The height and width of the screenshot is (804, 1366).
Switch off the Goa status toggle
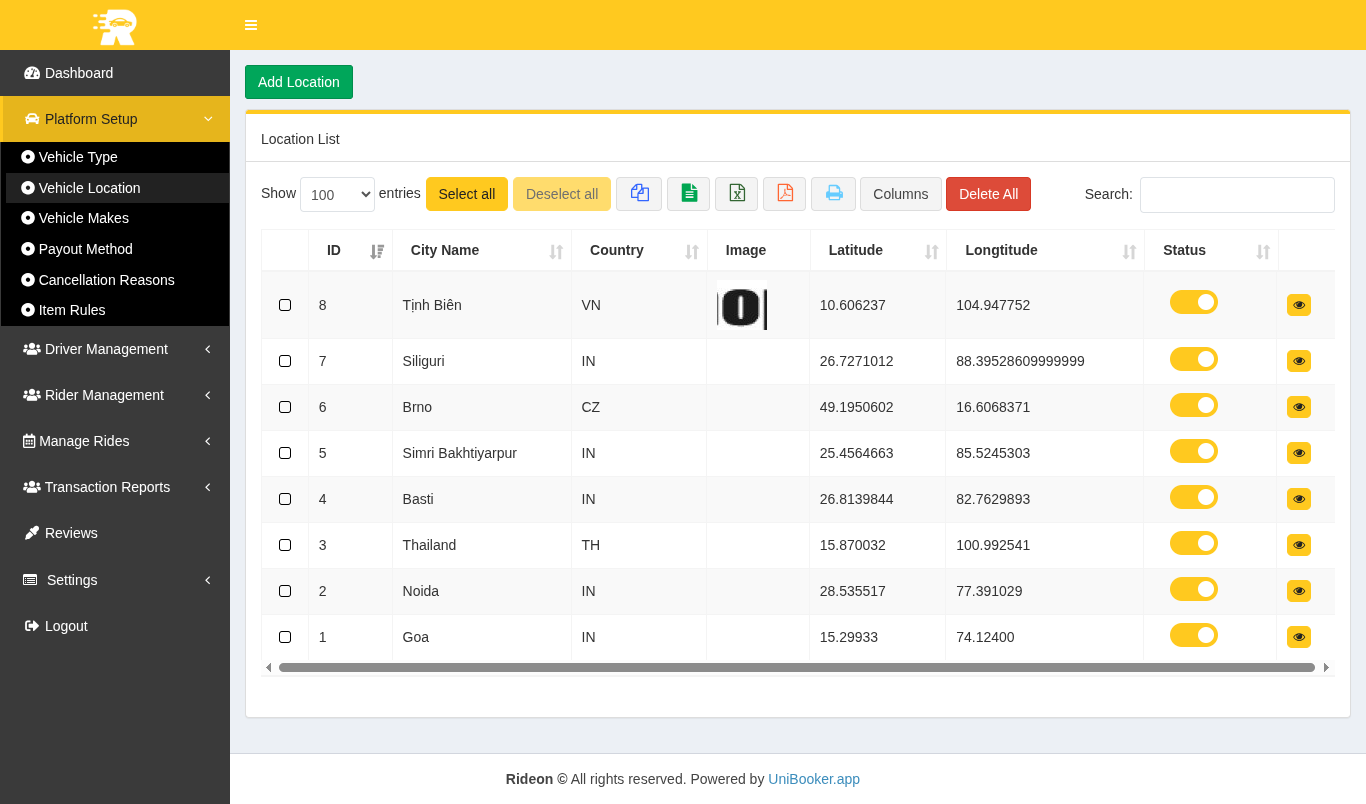pos(1193,635)
